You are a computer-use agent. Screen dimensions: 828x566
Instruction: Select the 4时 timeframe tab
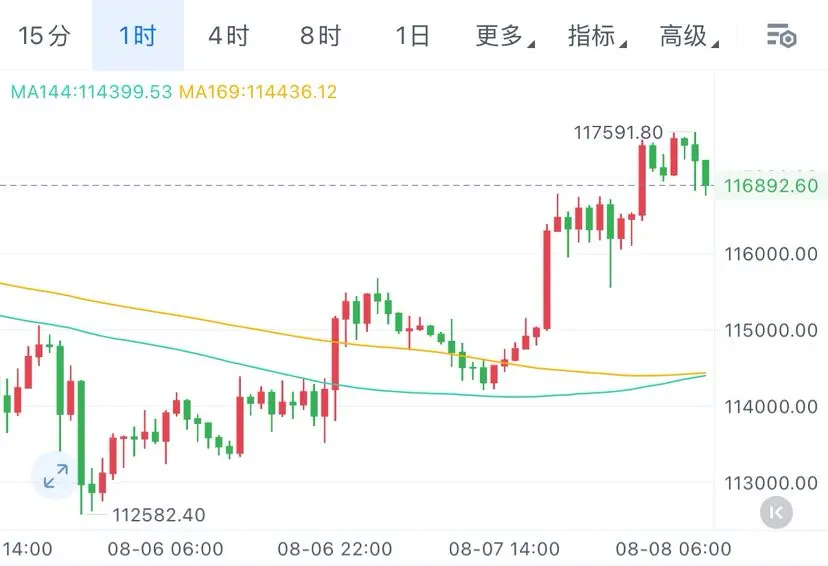(229, 36)
